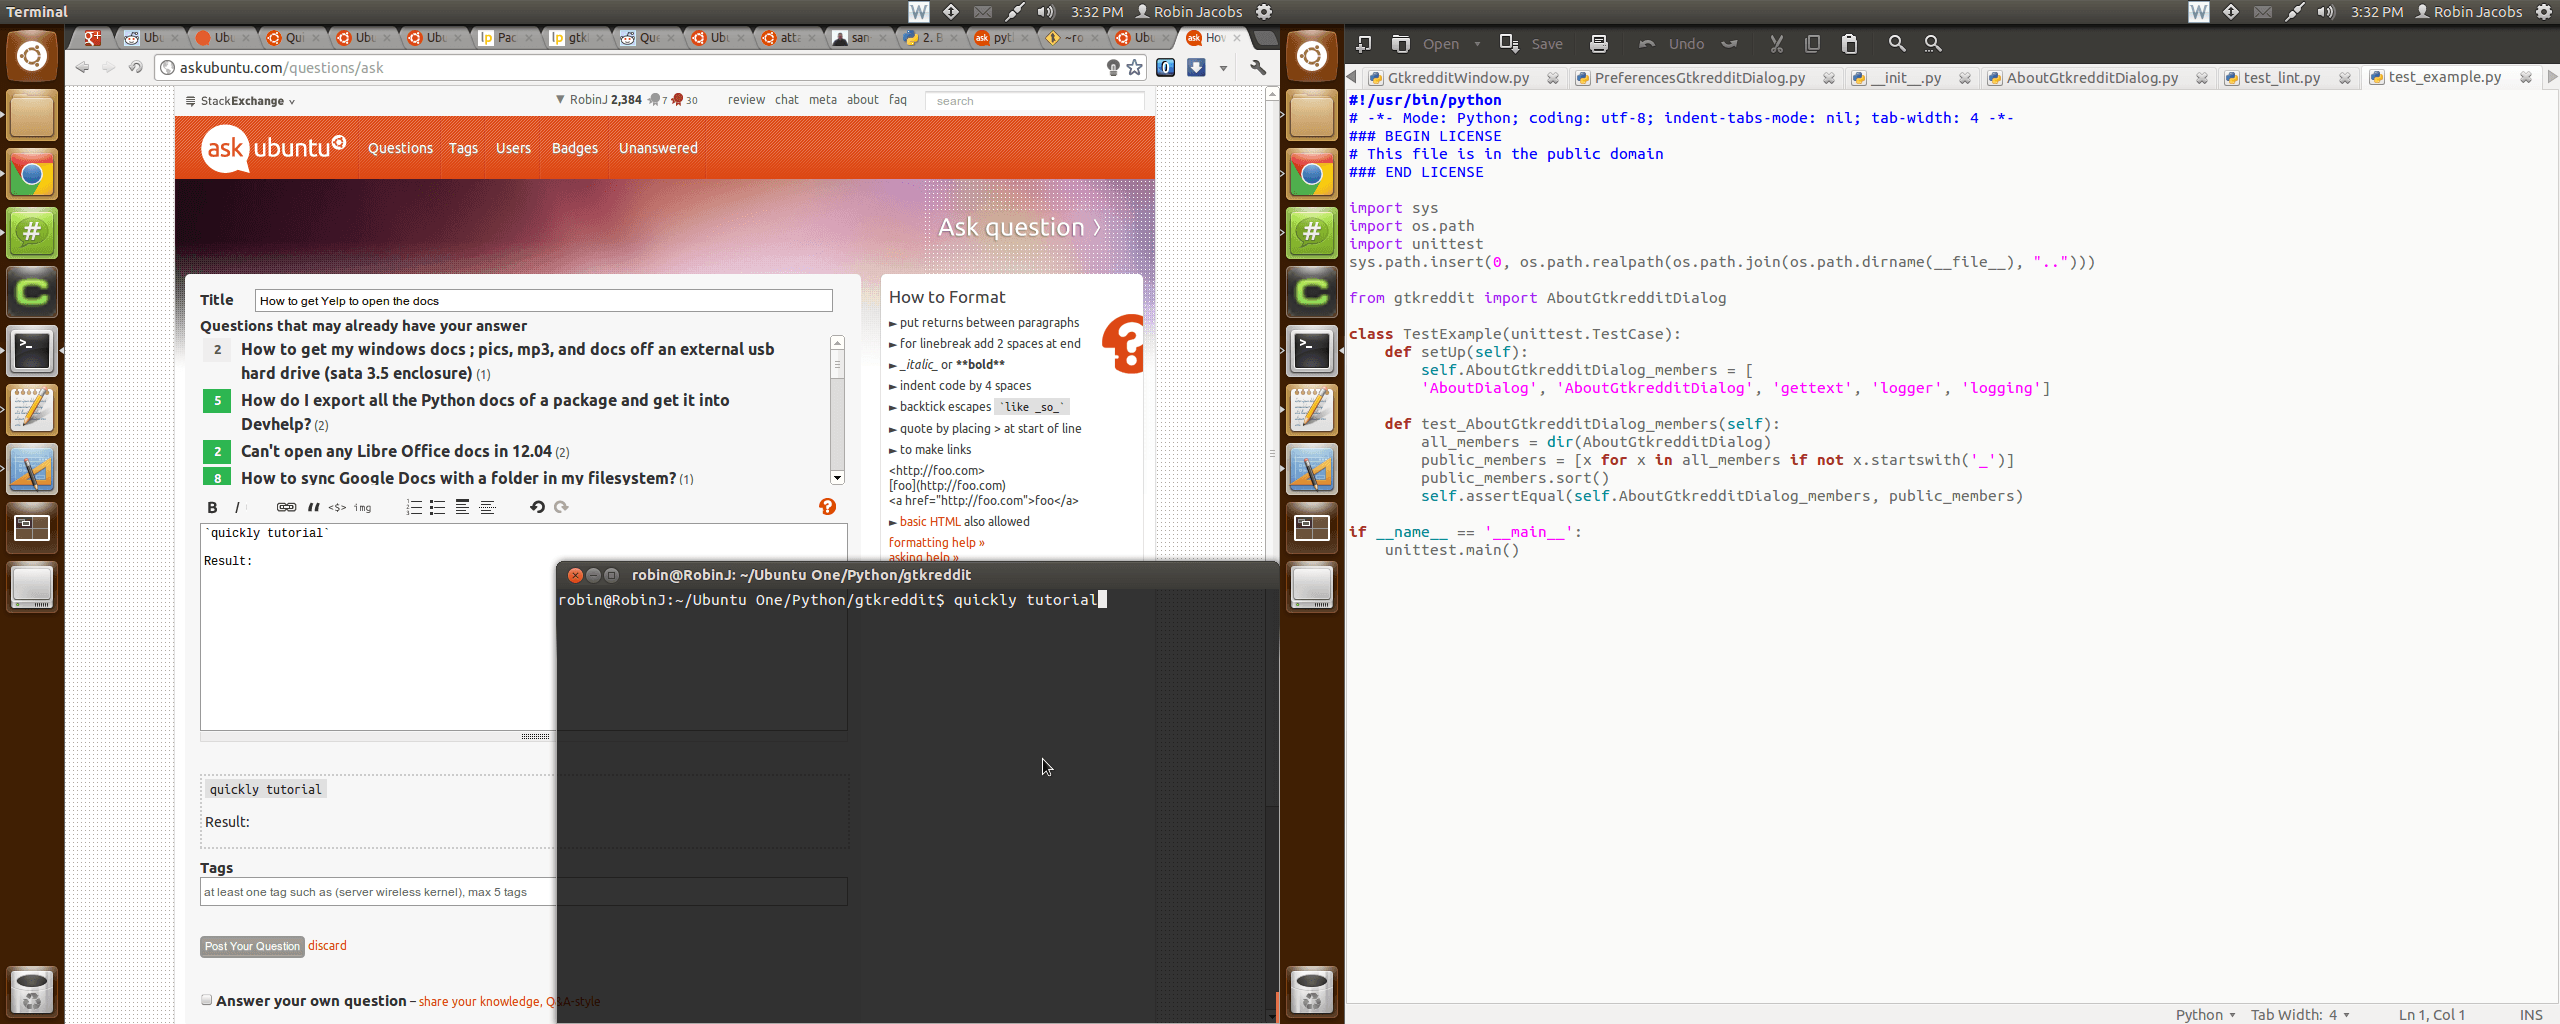Insert bulleted list in question editor

[x=437, y=507]
